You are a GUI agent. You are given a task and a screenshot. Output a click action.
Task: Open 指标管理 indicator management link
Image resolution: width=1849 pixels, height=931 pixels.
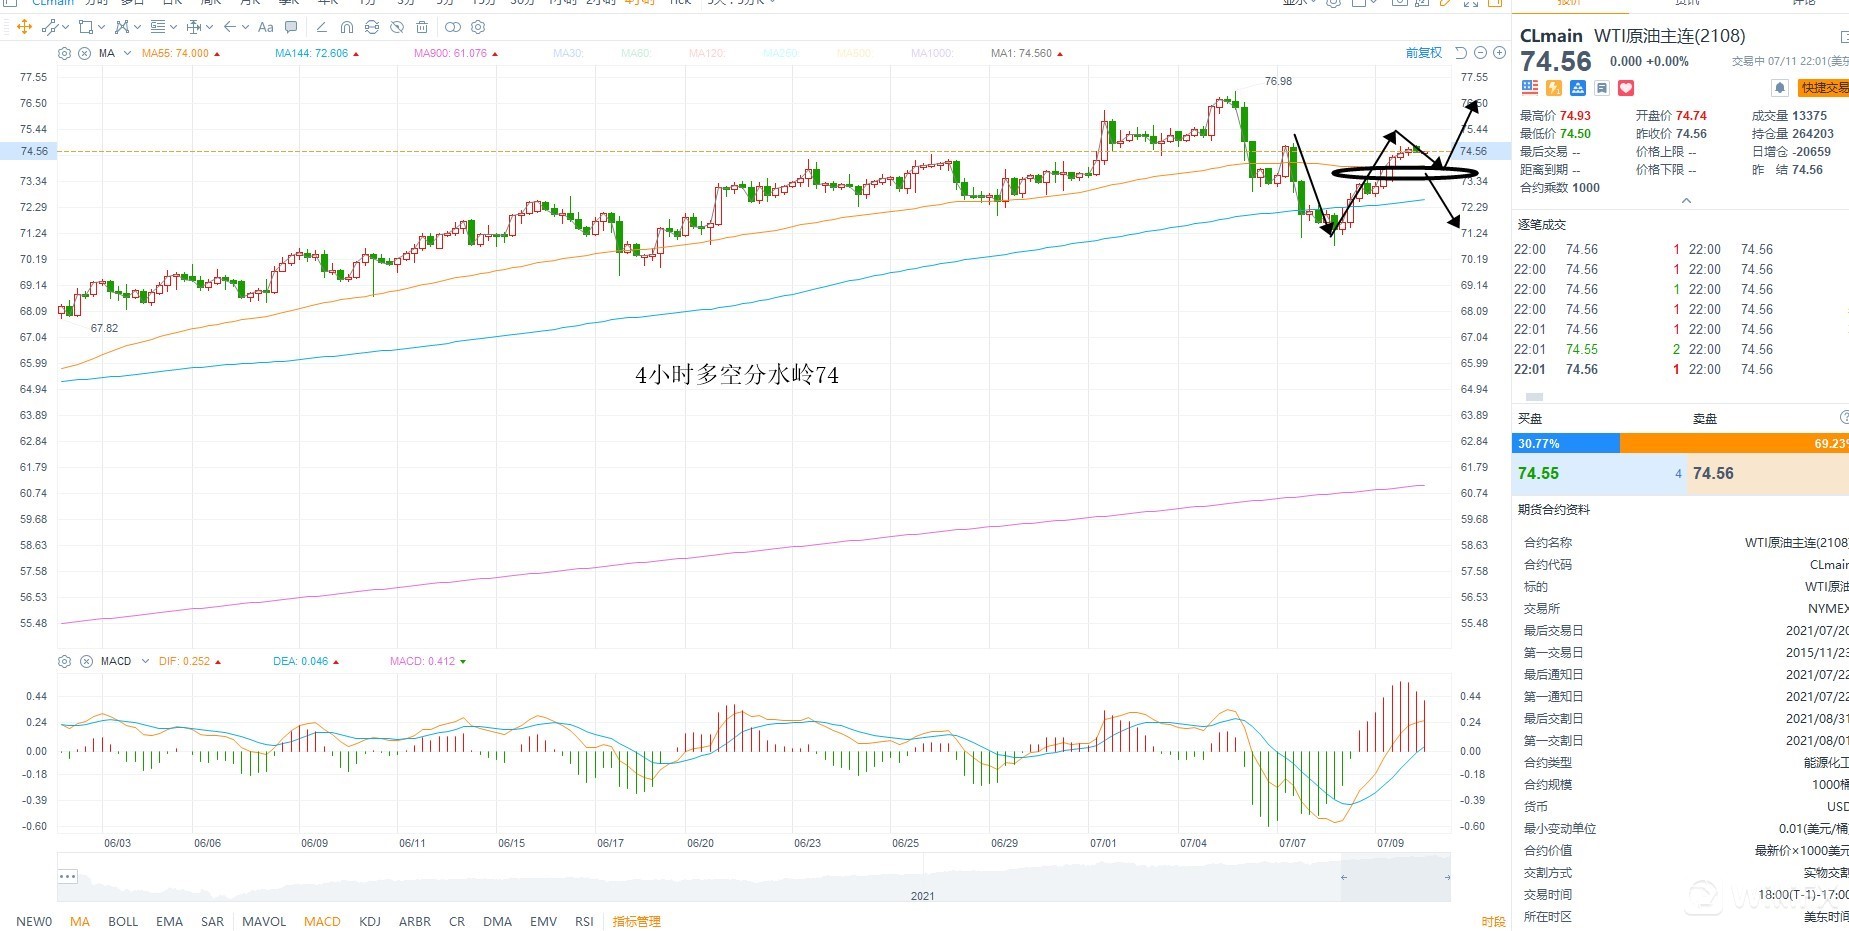[x=637, y=921]
